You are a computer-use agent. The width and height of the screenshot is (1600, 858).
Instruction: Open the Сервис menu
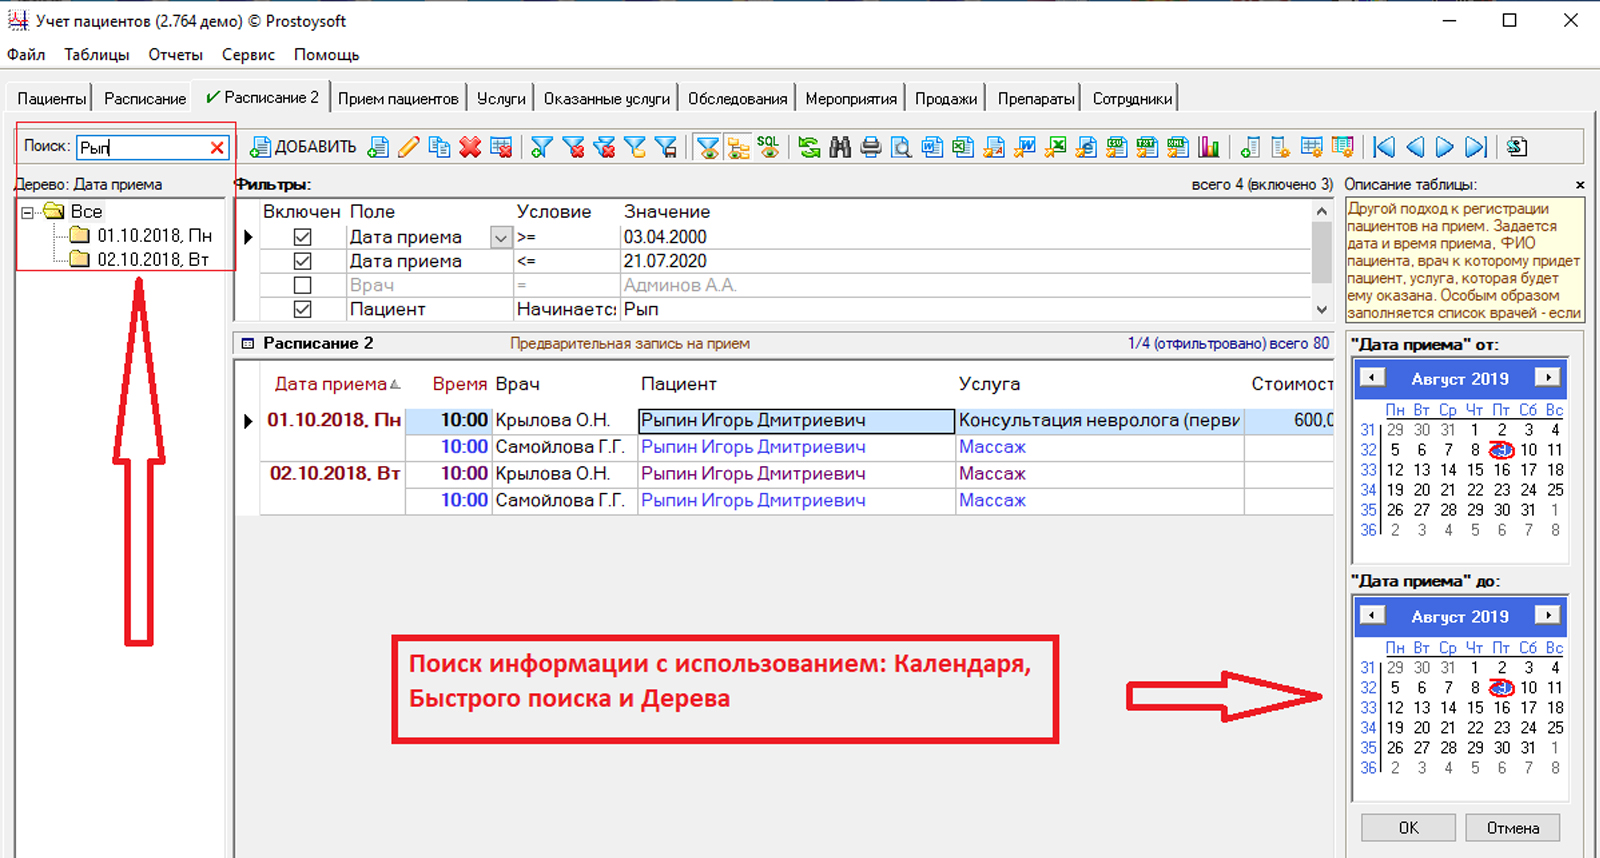[x=248, y=55]
